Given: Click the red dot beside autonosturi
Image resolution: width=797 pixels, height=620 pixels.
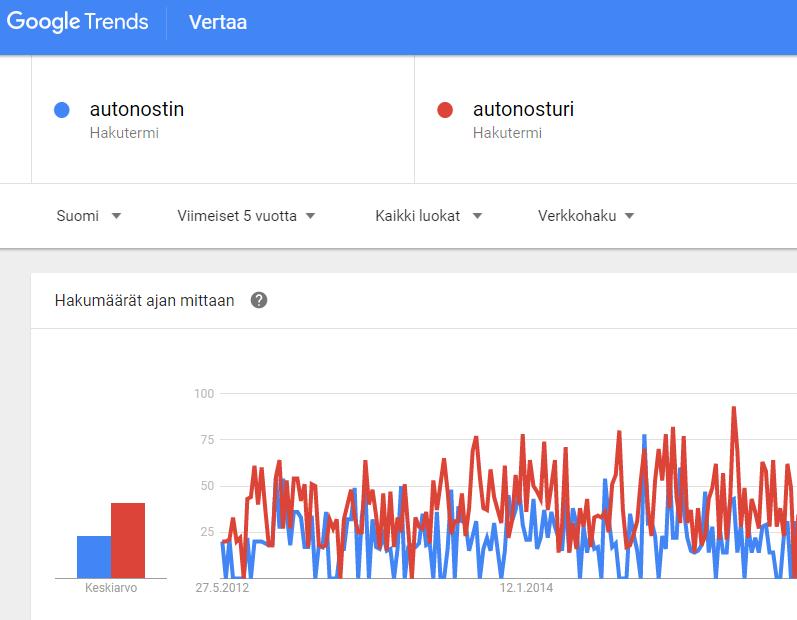Looking at the screenshot, I should [x=445, y=110].
